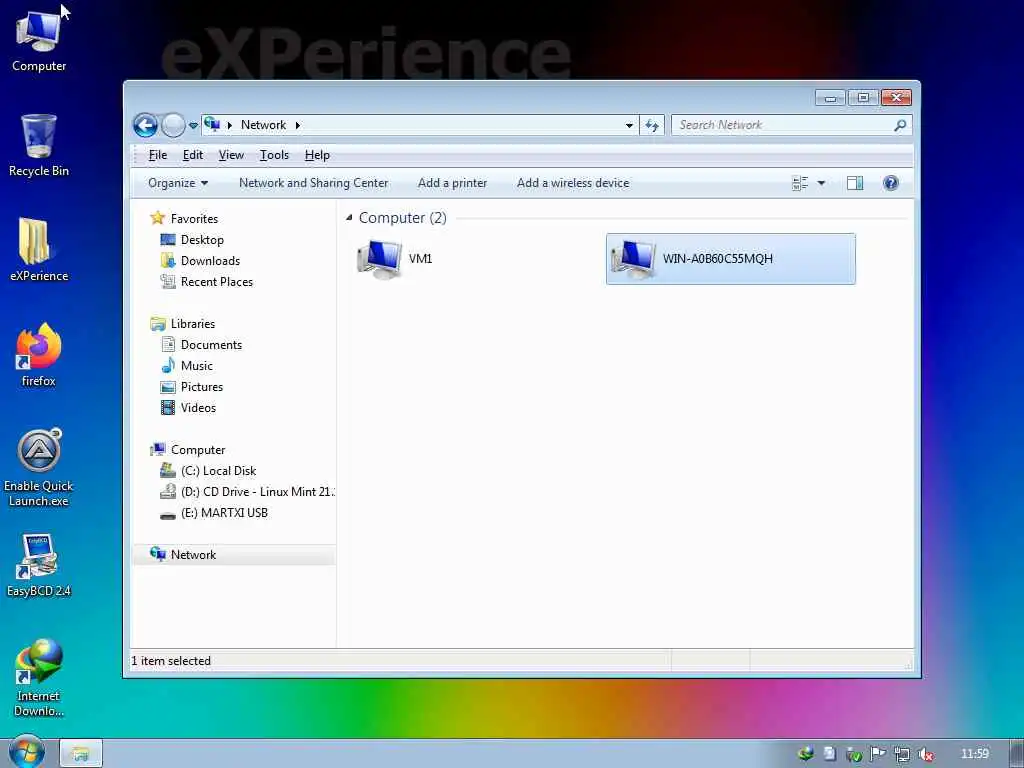This screenshot has height=768, width=1024.
Task: Select eXPerience folder on desktop
Action: coord(39,249)
